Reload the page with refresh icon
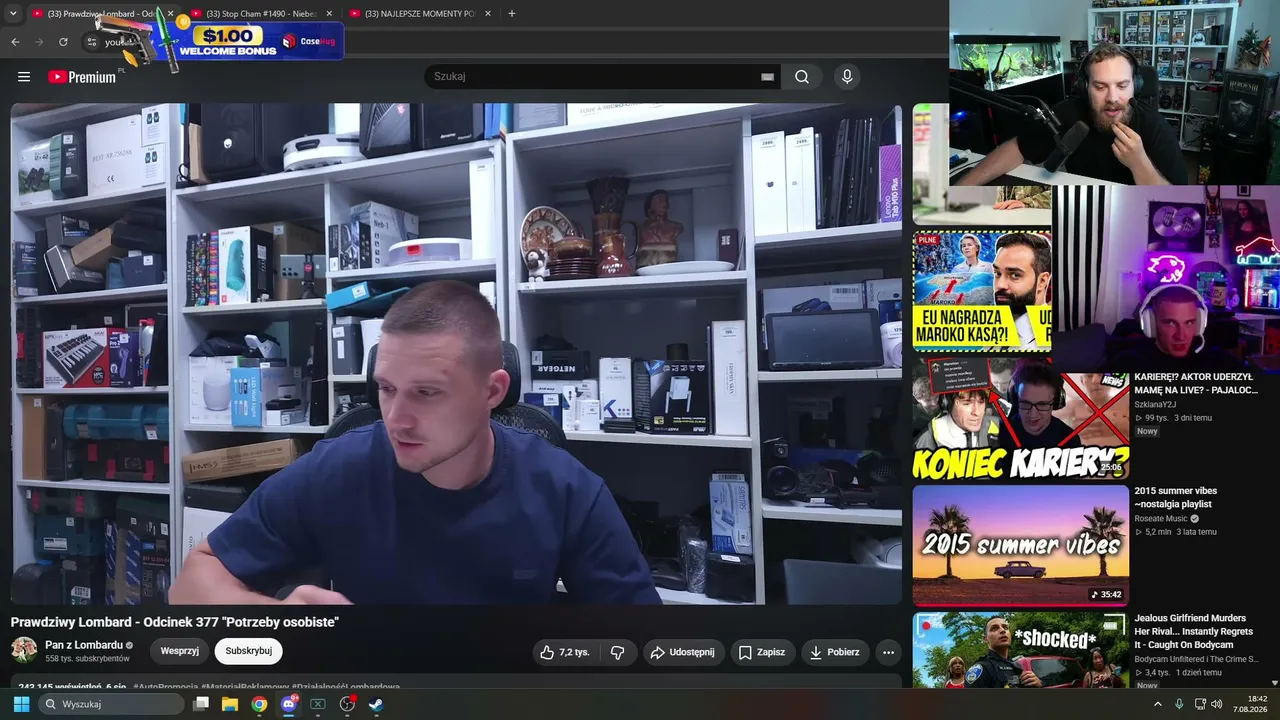1280x720 pixels. [x=63, y=42]
